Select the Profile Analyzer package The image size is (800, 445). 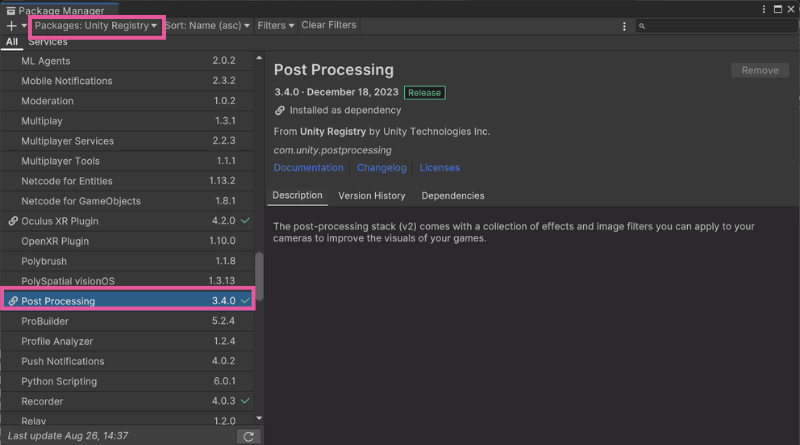point(128,341)
